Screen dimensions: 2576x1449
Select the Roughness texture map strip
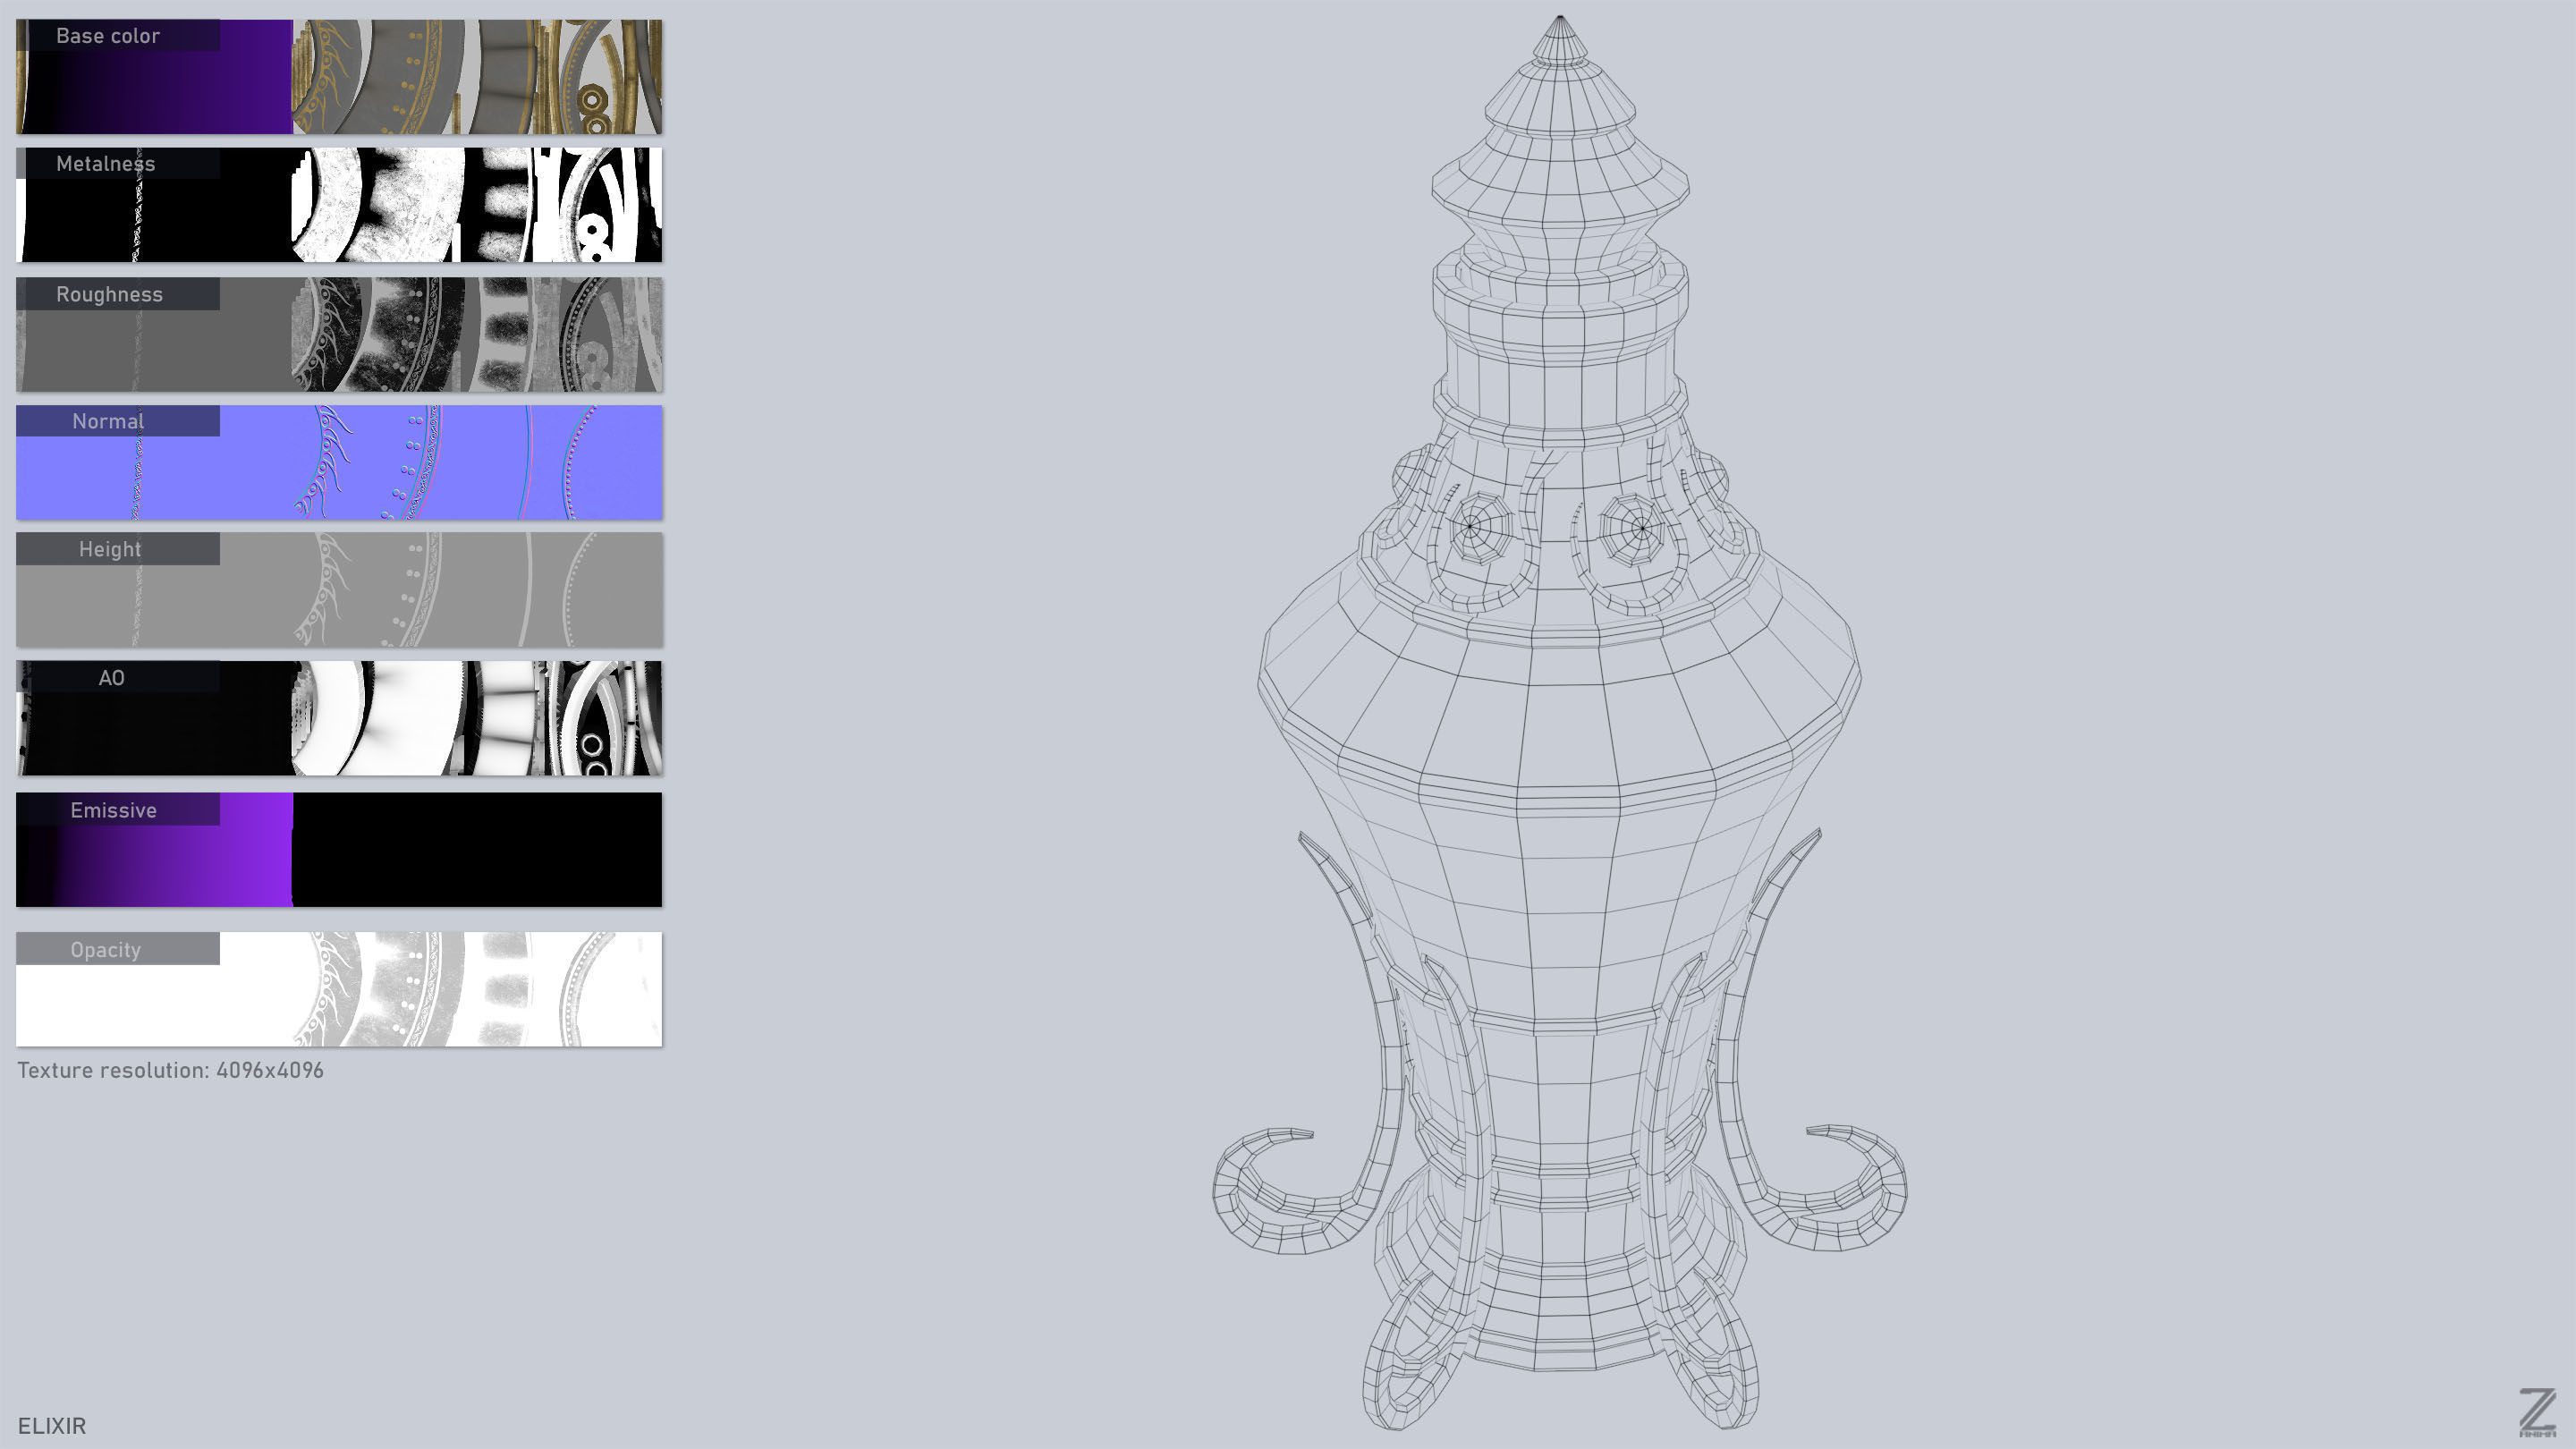click(339, 334)
